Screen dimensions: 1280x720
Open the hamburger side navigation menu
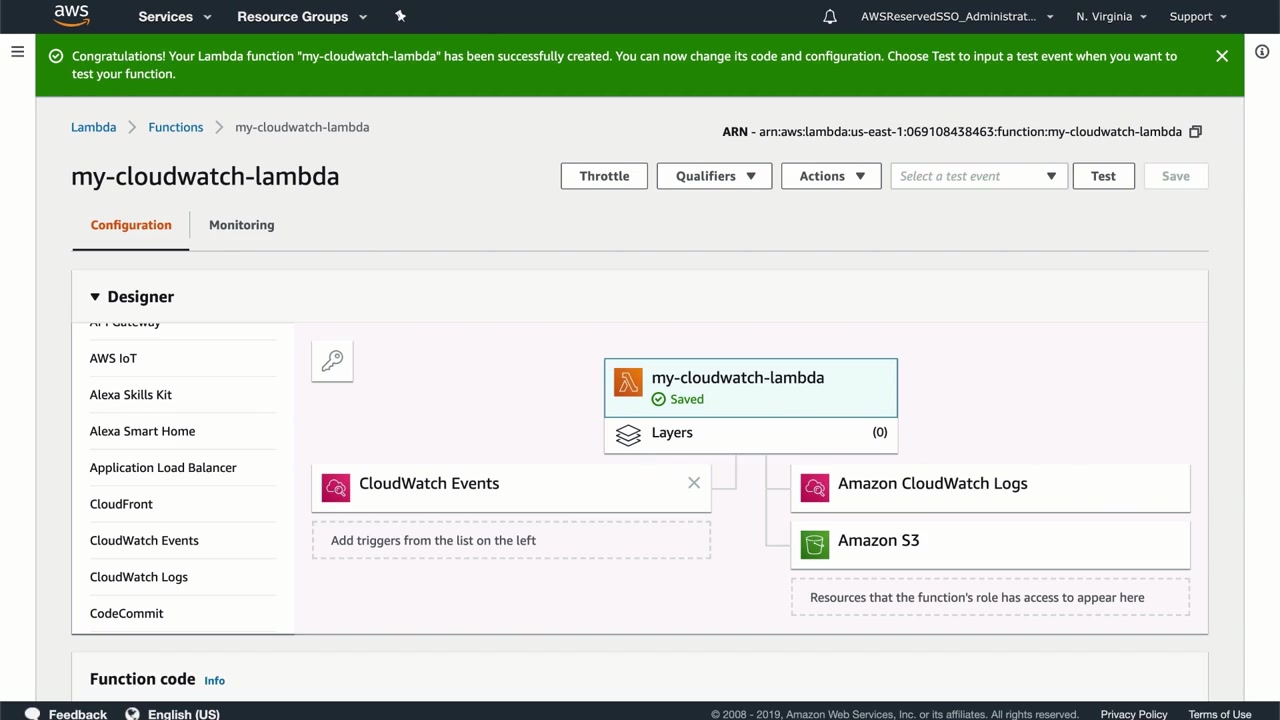tap(17, 51)
